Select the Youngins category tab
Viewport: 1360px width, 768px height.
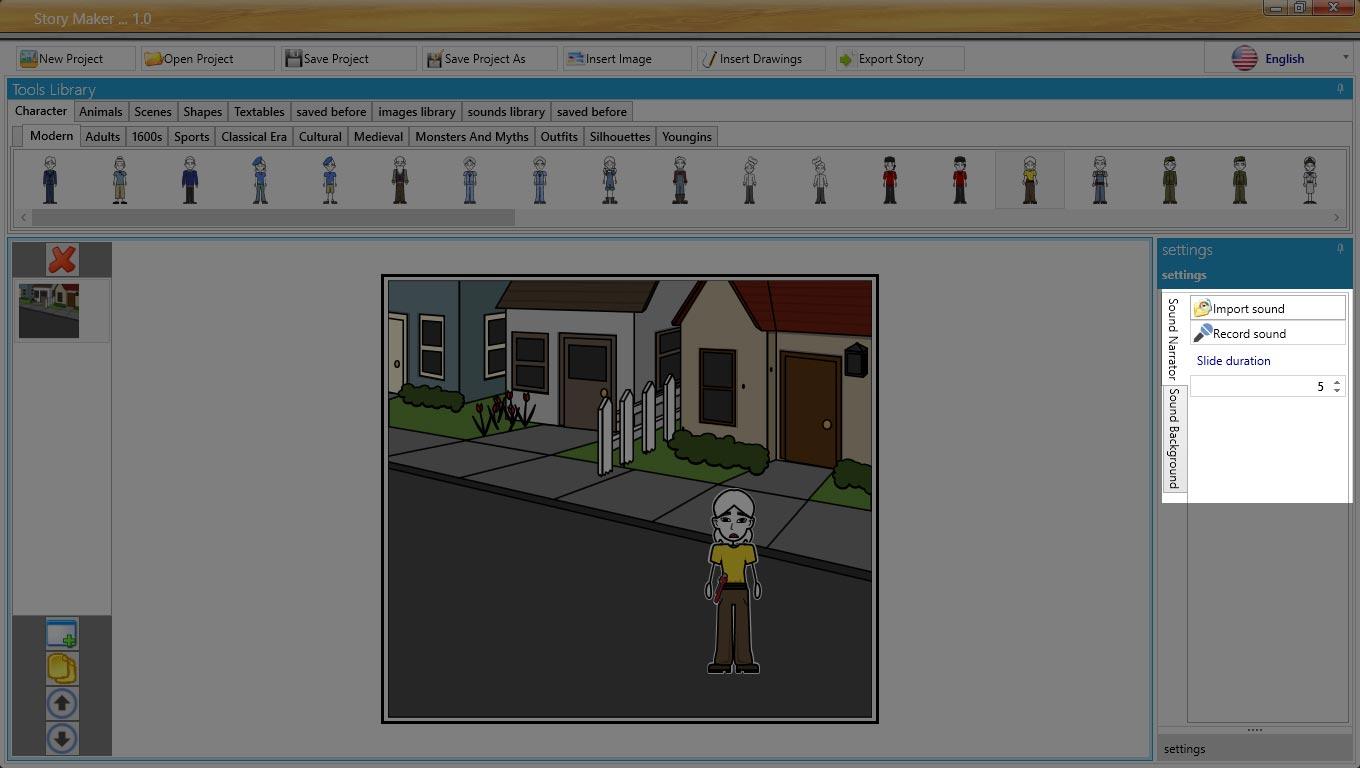coord(687,137)
